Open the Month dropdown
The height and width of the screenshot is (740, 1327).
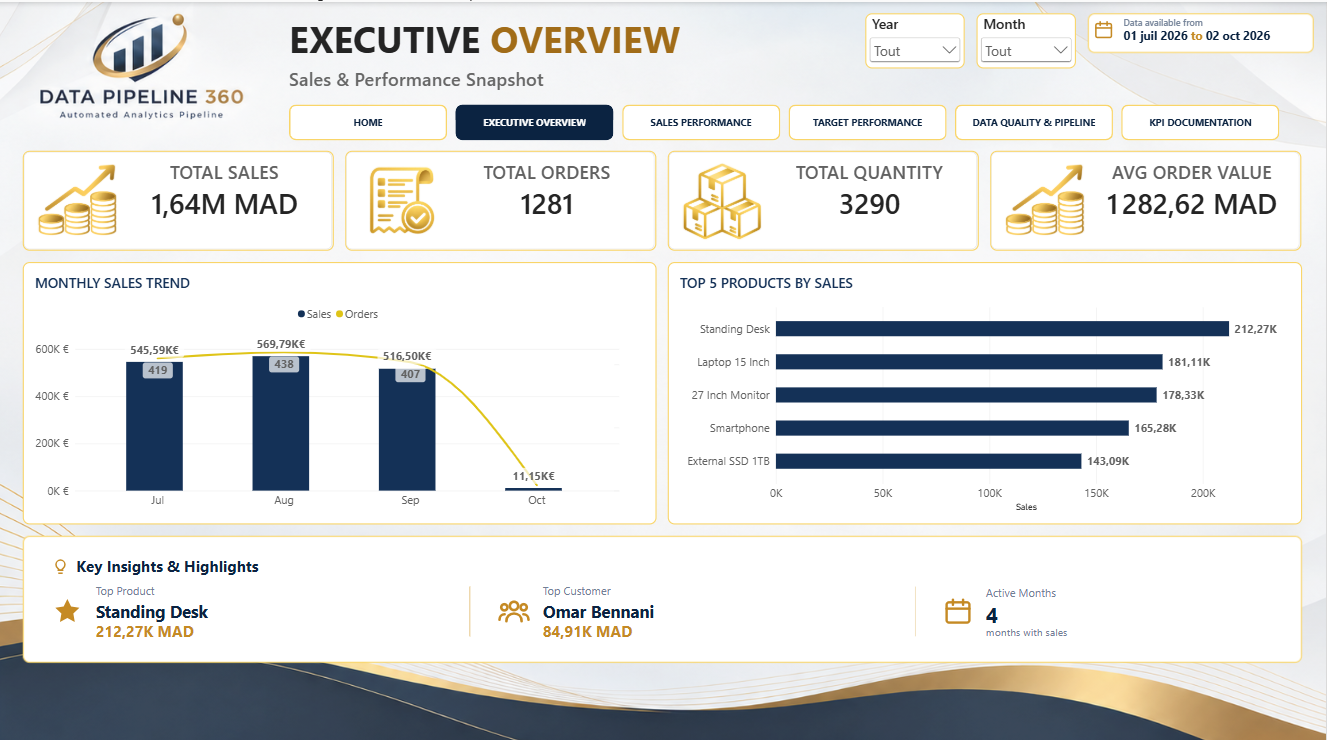pos(1026,51)
